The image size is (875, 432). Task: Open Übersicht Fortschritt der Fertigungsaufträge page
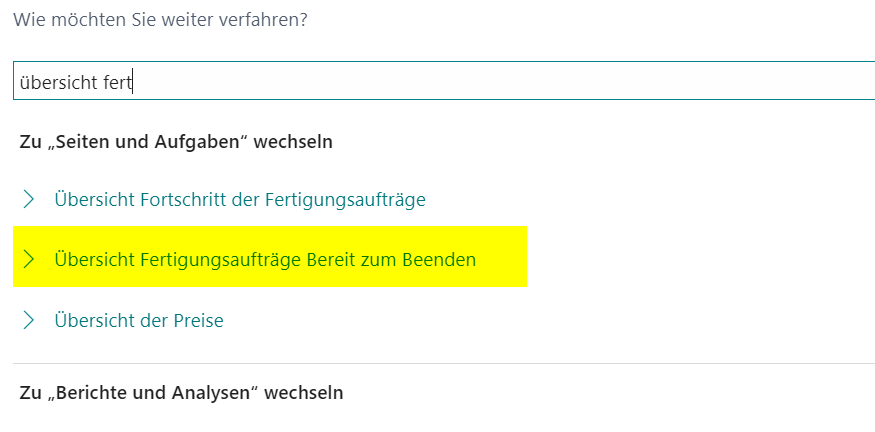tap(240, 199)
